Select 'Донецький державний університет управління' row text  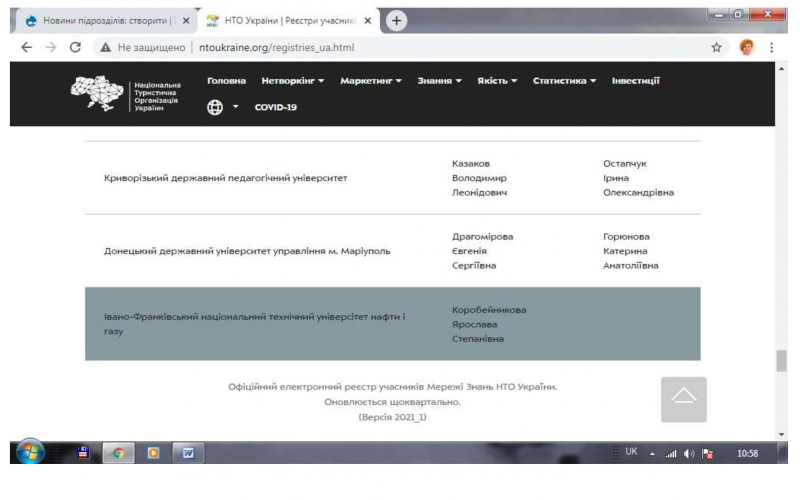(247, 251)
